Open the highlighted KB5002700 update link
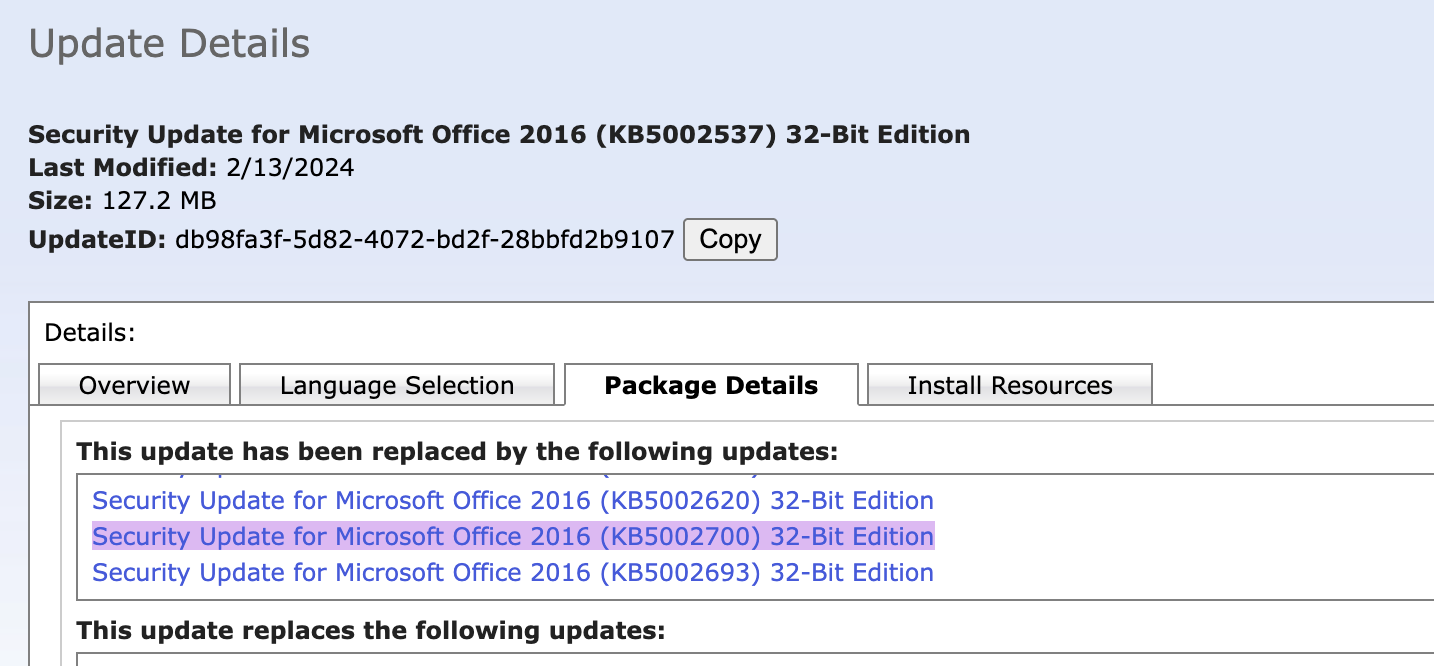This screenshot has height=666, width=1434. pyautogui.click(x=513, y=536)
